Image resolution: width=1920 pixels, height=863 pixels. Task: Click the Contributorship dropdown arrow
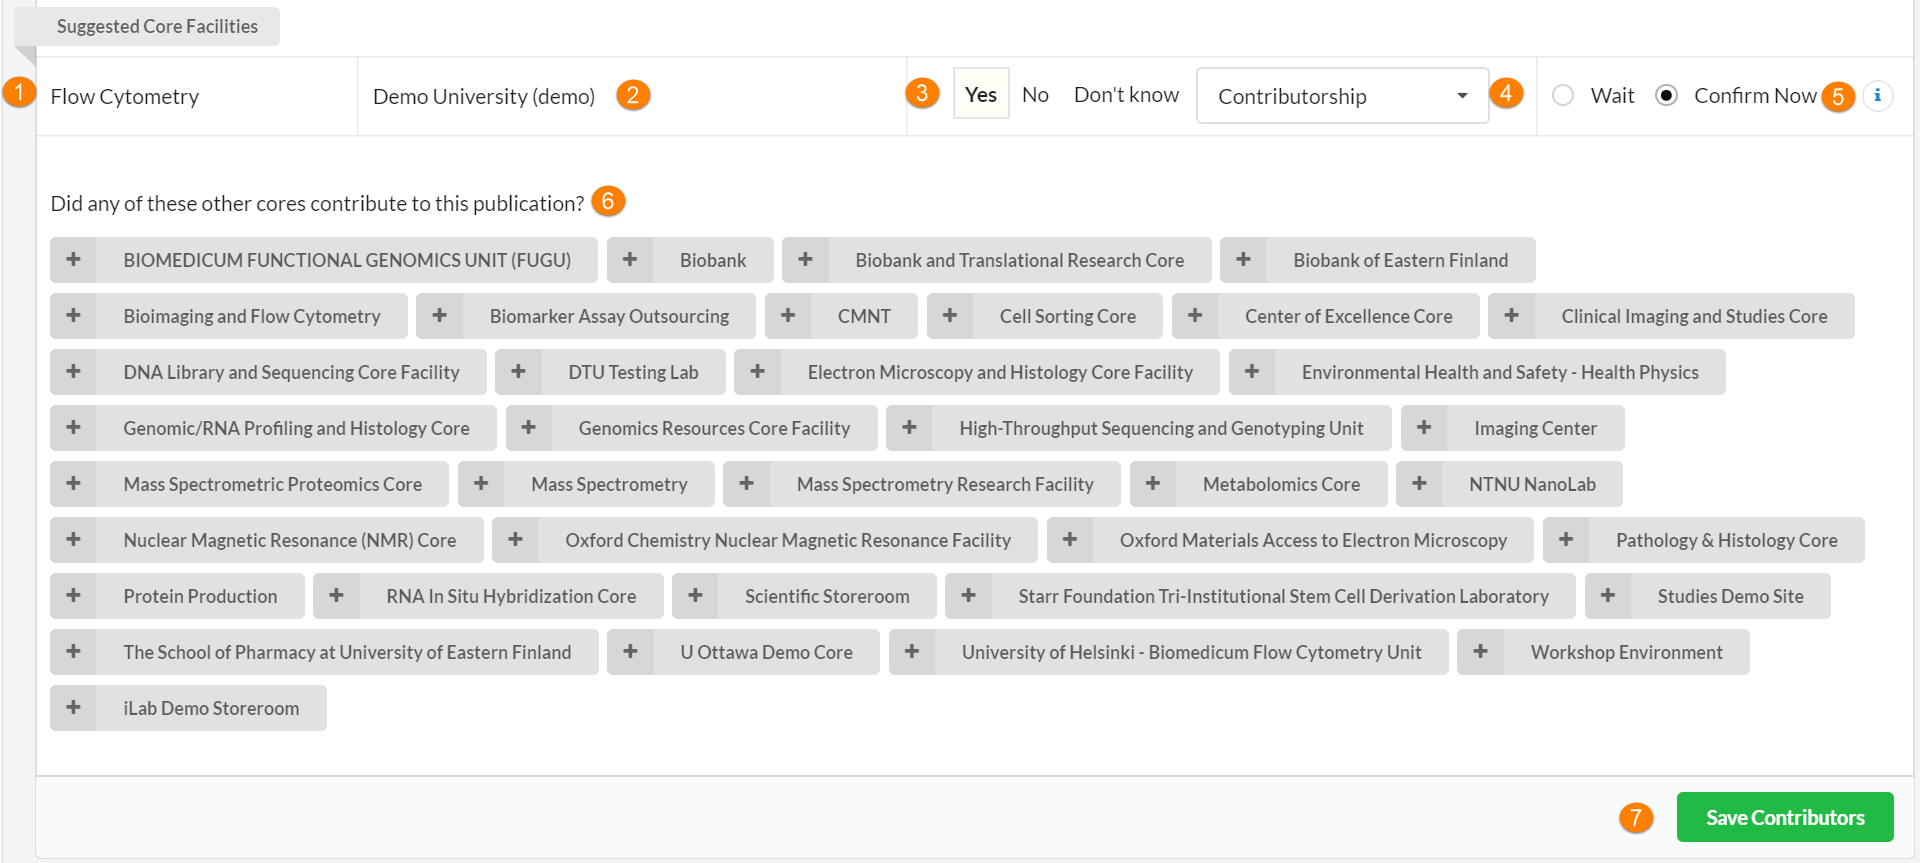pos(1462,96)
